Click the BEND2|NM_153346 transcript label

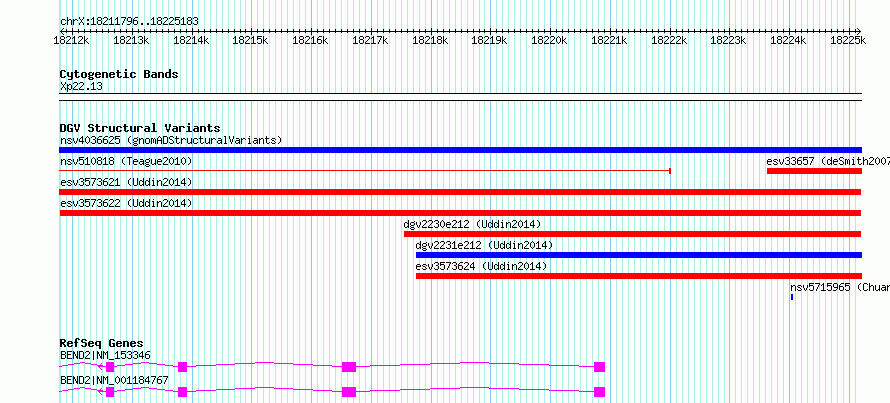tap(105, 355)
